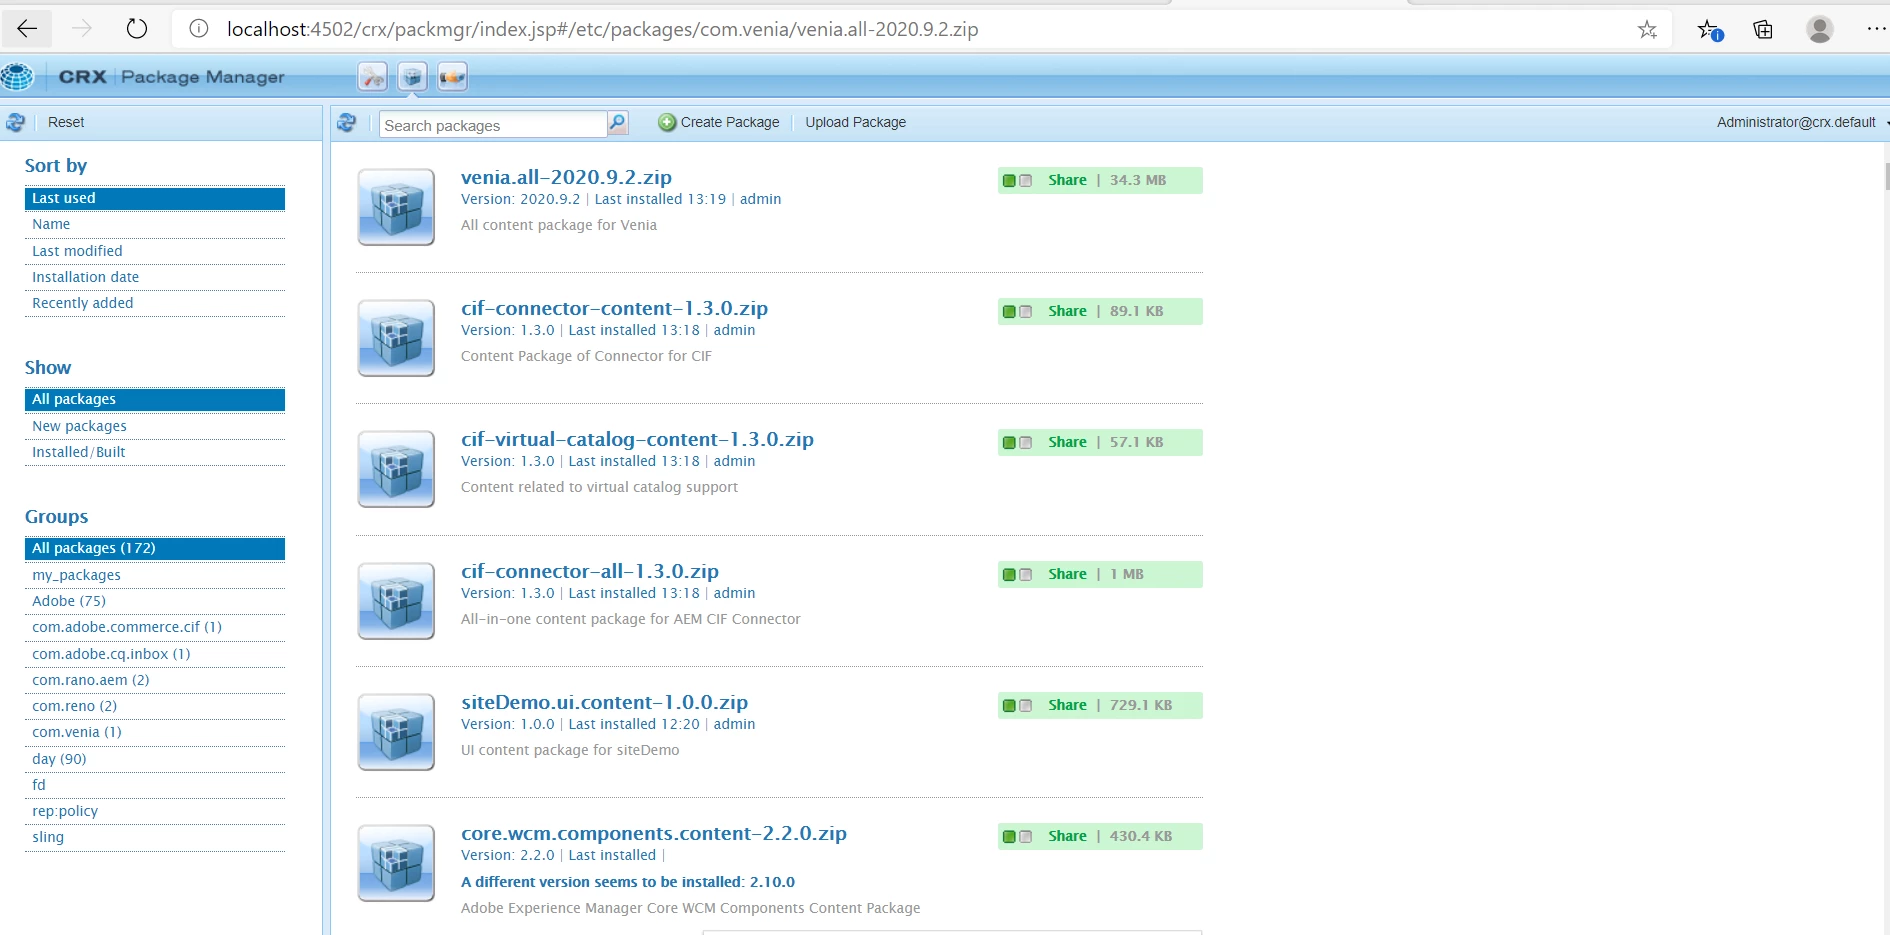The height and width of the screenshot is (935, 1890).
Task: Show only New packages
Action: (155, 426)
